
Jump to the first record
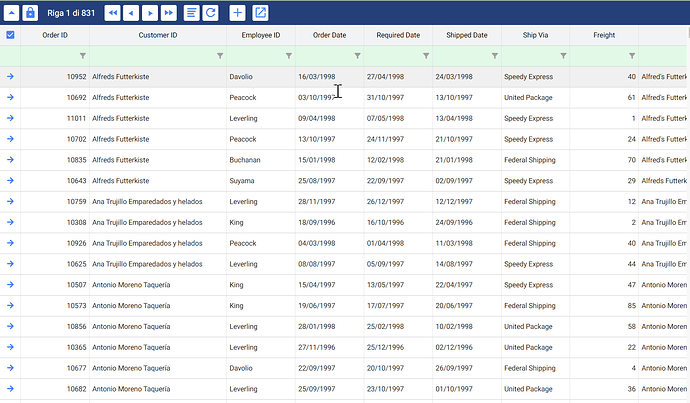pos(112,13)
